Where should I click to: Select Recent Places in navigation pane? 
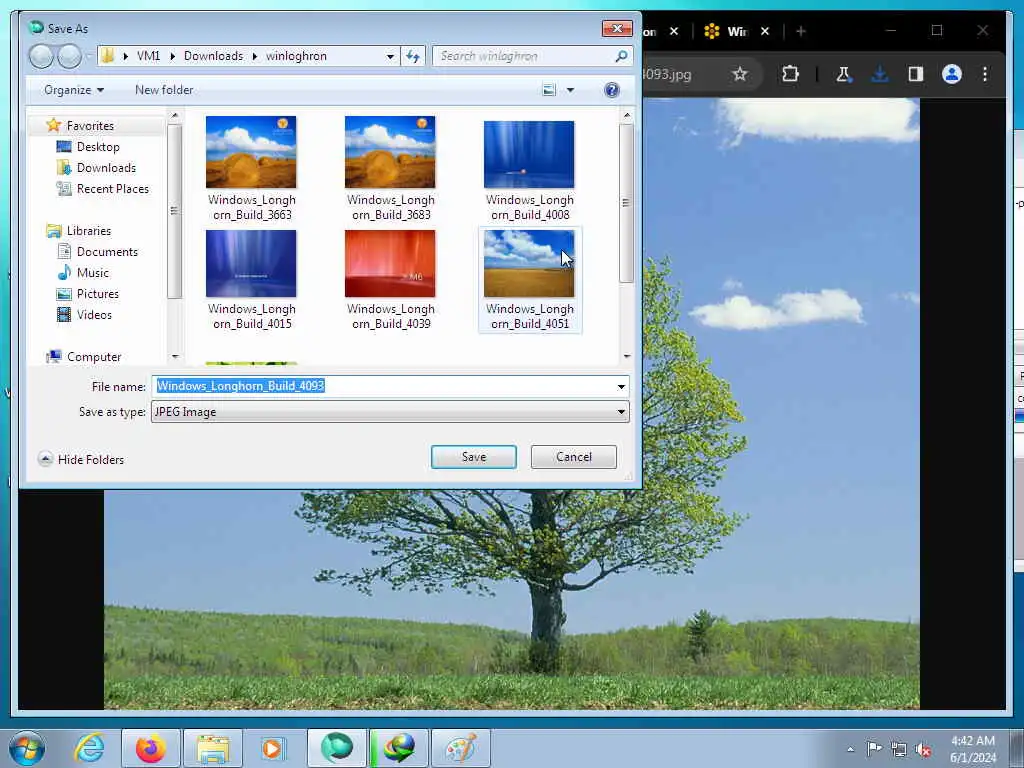(x=112, y=189)
